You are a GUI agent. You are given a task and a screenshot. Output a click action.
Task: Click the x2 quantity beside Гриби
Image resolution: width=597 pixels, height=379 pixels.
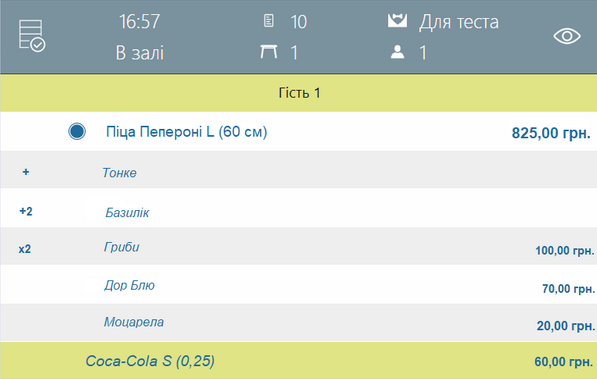point(25,249)
